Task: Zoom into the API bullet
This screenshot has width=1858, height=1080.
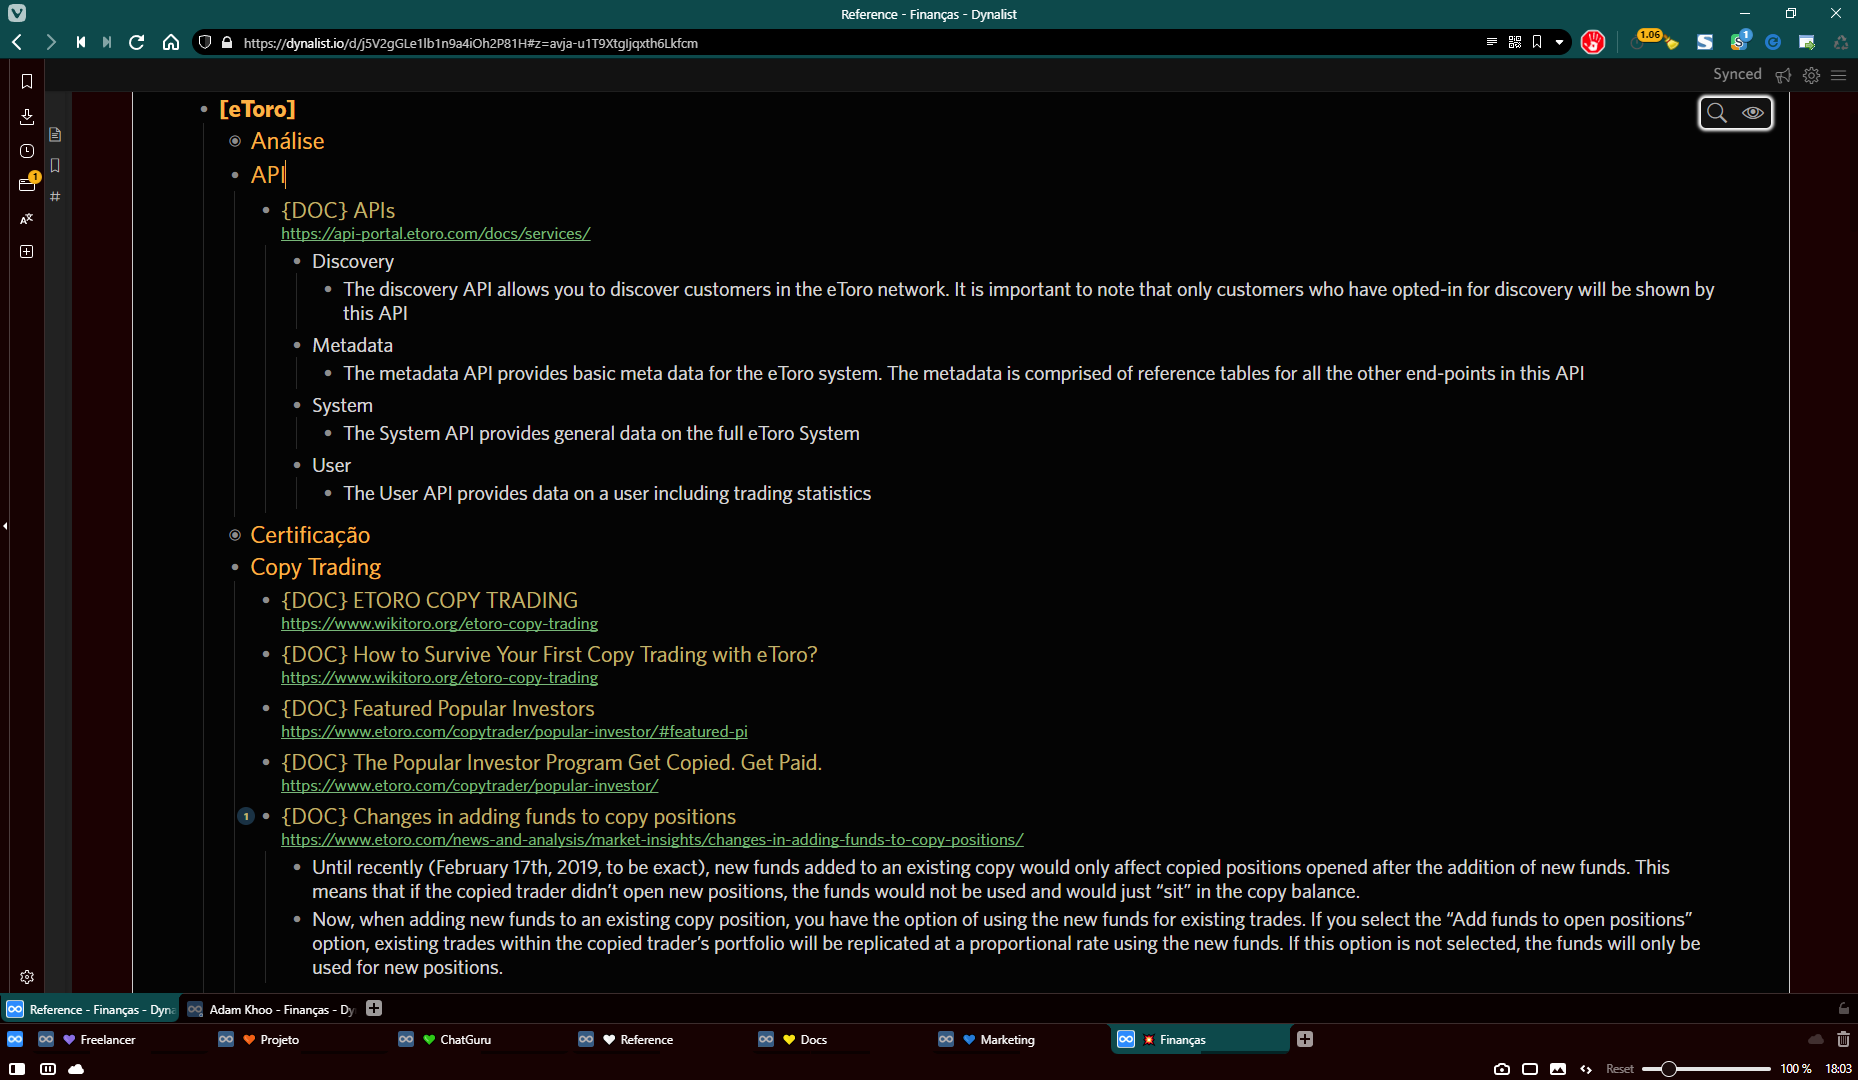Action: point(235,175)
